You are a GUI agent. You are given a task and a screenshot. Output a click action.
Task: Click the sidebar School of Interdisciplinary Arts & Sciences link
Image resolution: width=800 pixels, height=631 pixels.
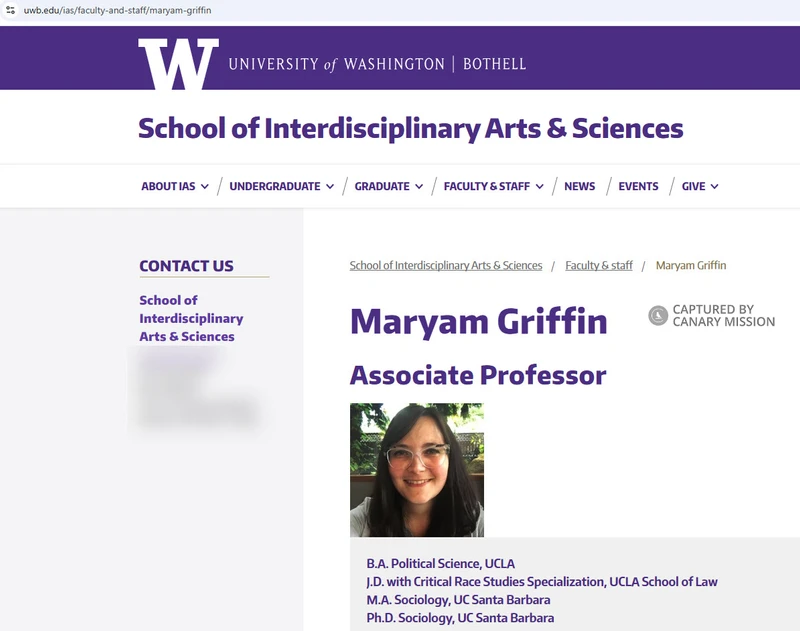tap(189, 318)
